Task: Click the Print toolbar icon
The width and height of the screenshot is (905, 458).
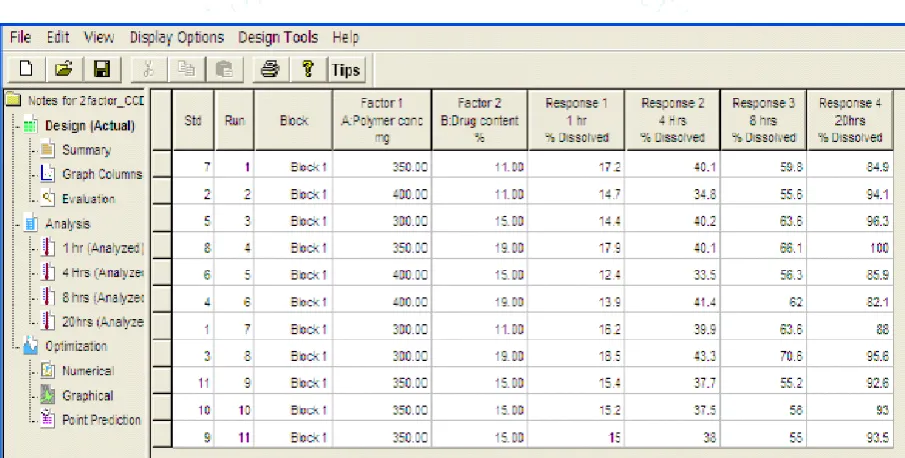Action: pos(270,70)
